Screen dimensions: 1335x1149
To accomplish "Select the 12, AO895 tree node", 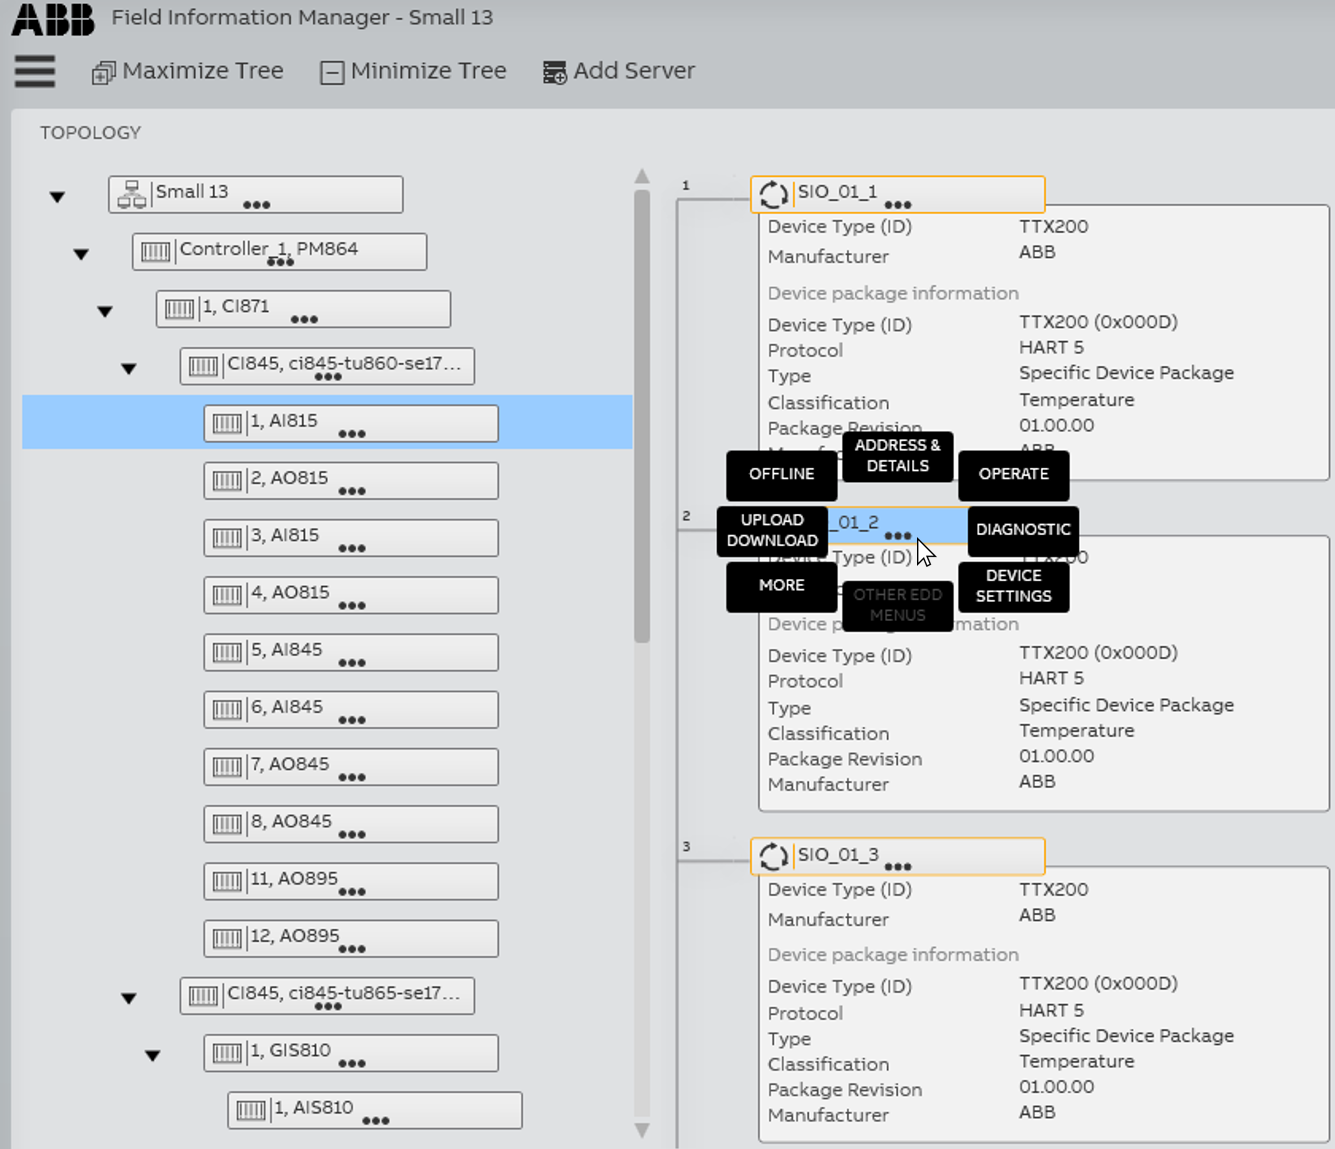I will coord(351,938).
